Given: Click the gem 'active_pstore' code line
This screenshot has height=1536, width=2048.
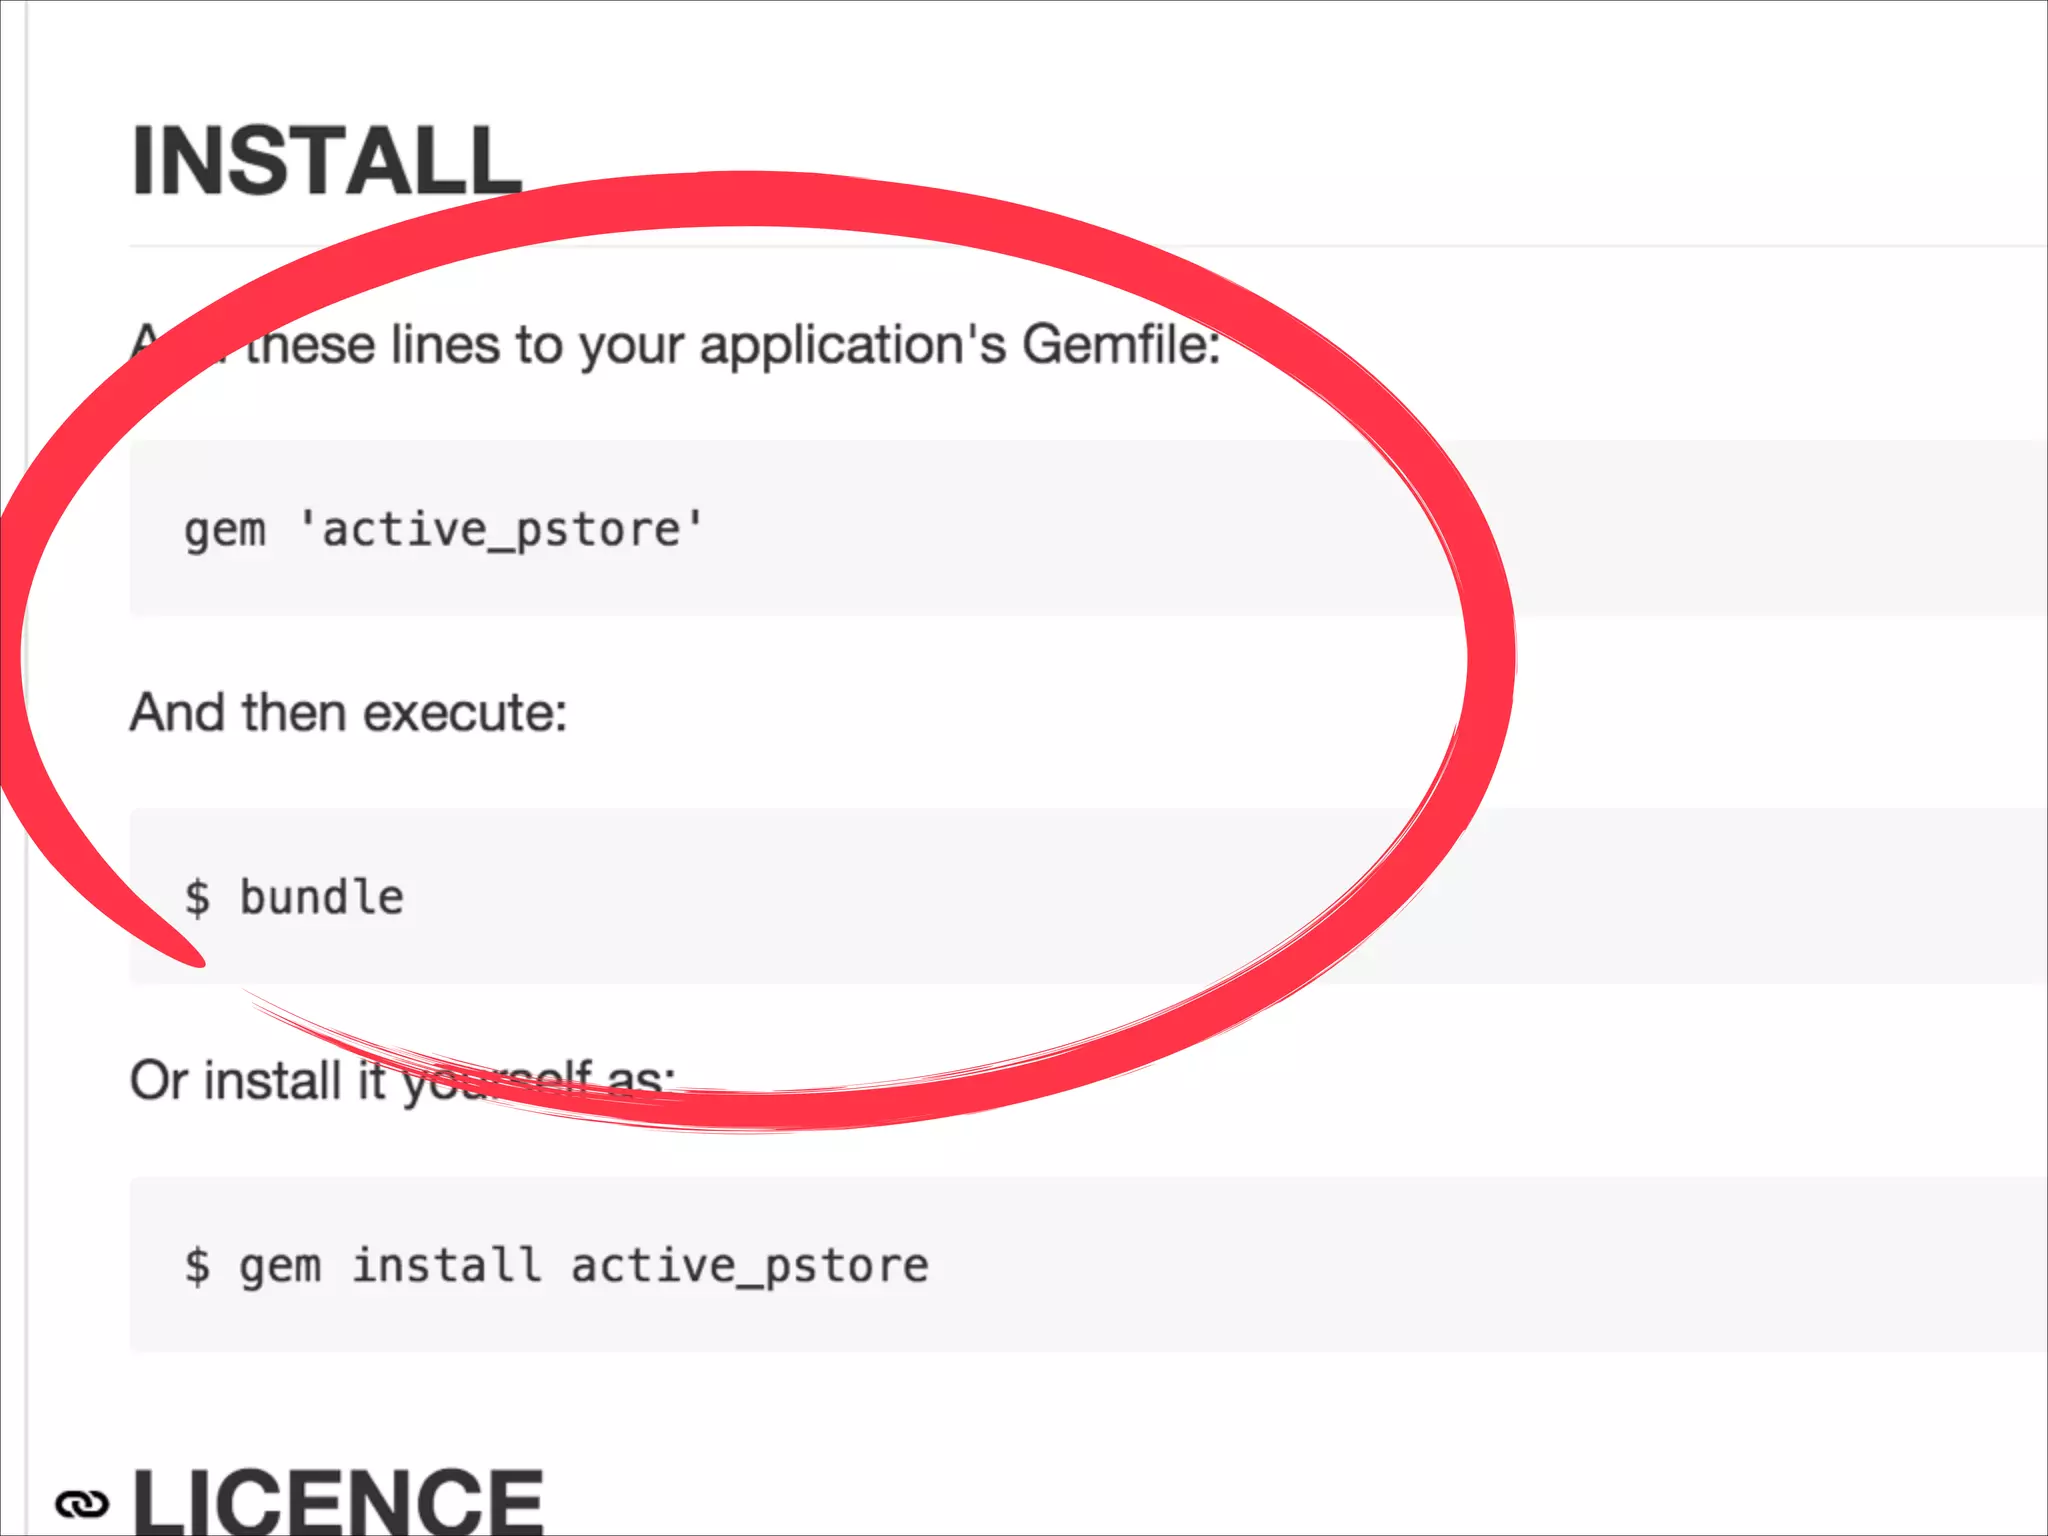Looking at the screenshot, I should click(444, 529).
